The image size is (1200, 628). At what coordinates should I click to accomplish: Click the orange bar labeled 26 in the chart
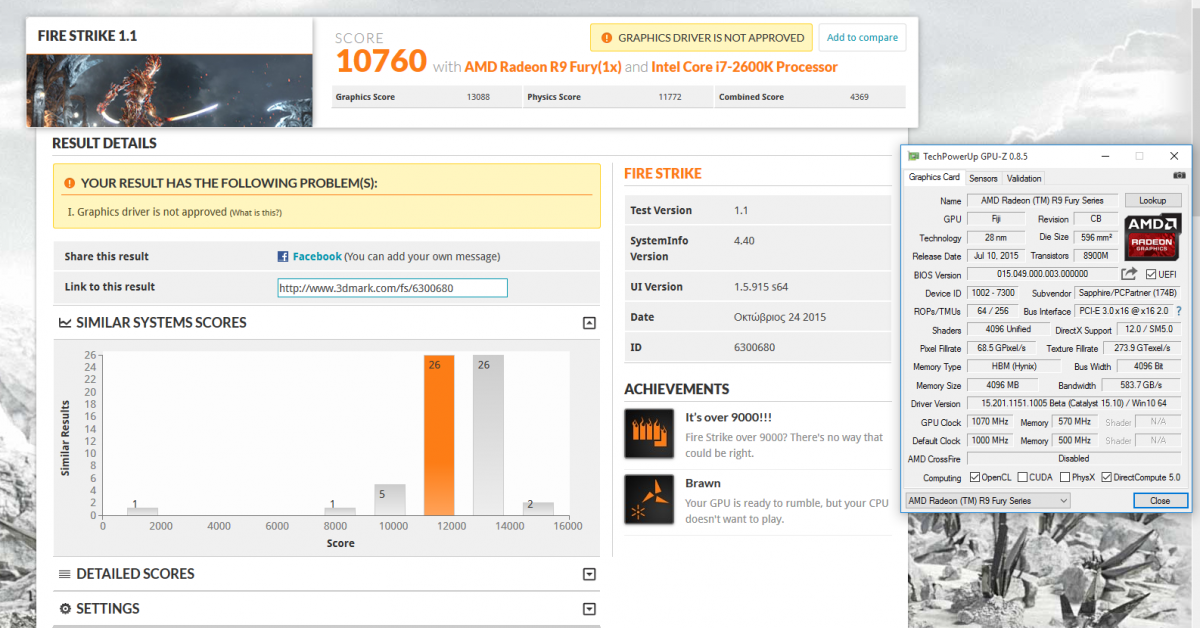(x=439, y=435)
